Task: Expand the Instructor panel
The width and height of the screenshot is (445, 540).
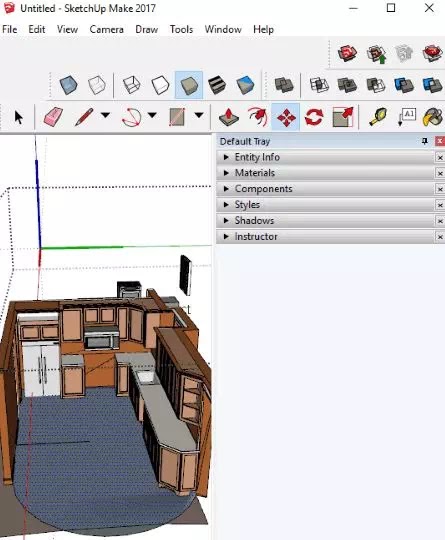Action: (325, 237)
